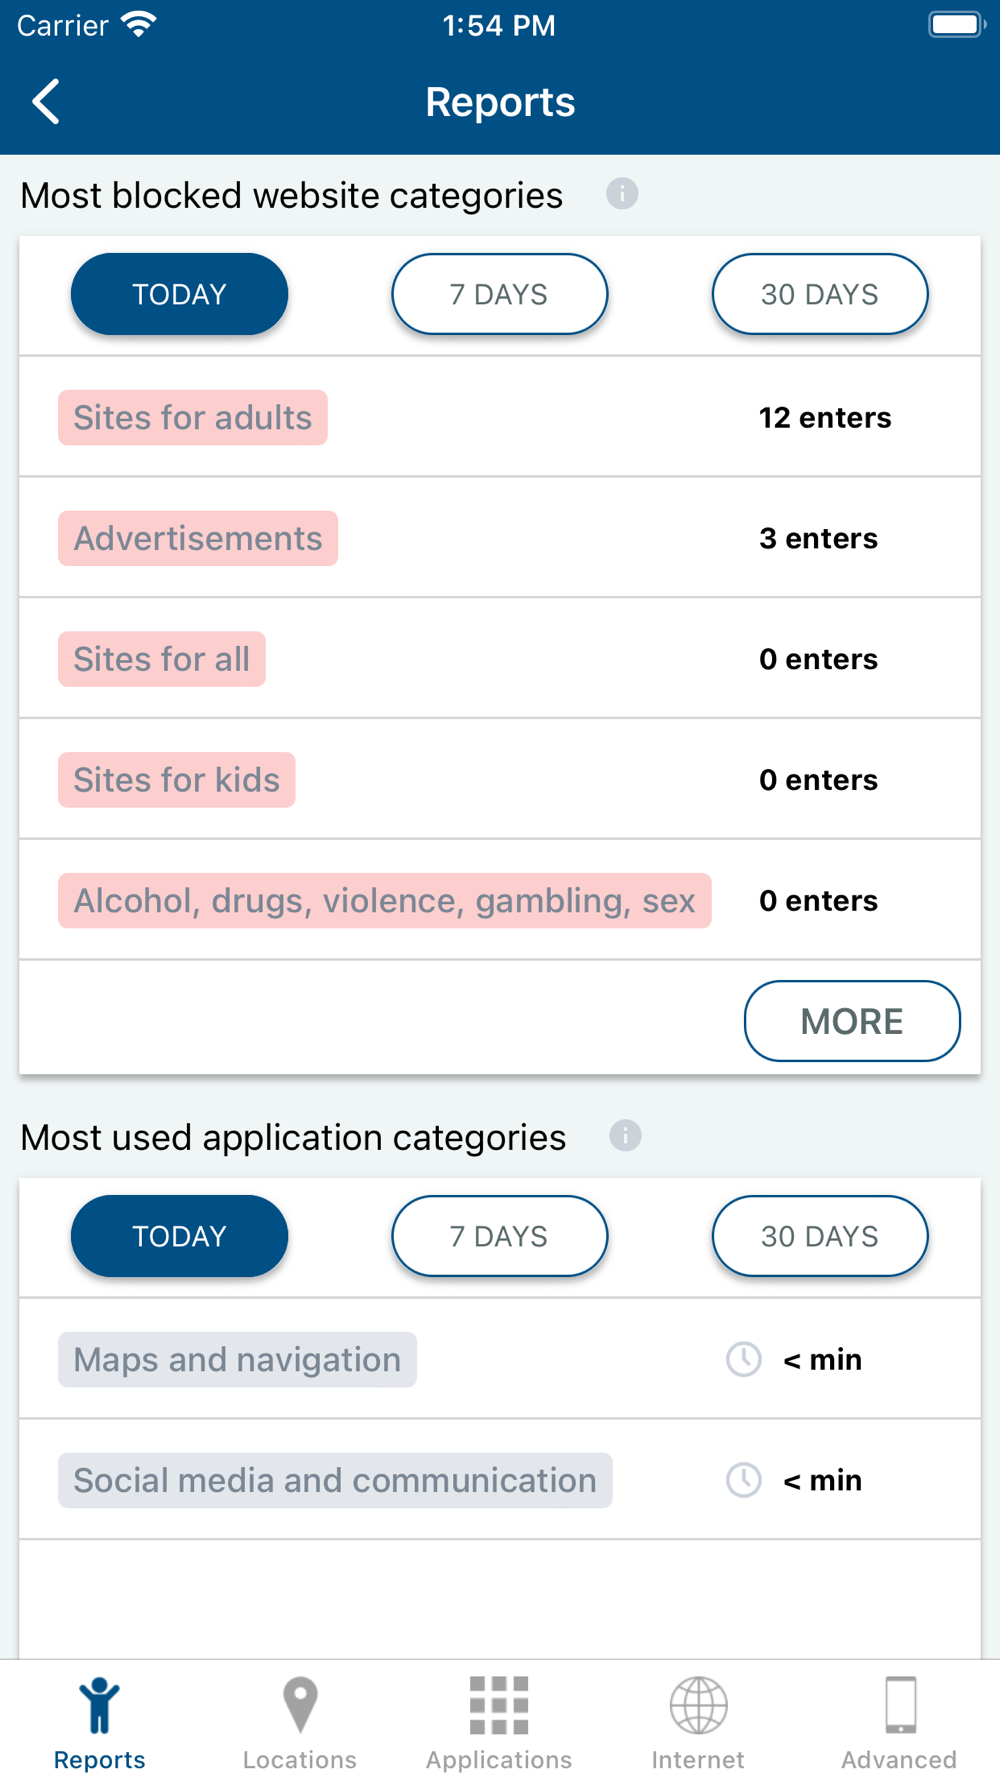The height and width of the screenshot is (1778, 1000).
Task: Open the Internet globe tab
Action: point(698,1722)
